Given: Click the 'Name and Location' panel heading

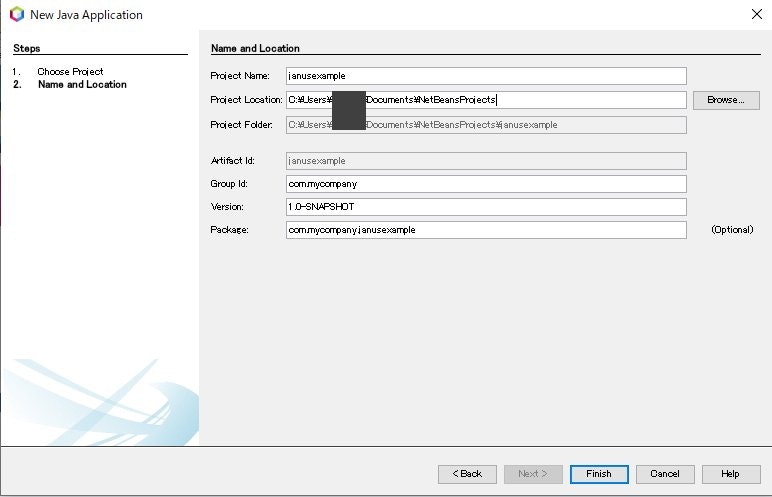Looking at the screenshot, I should click(255, 48).
